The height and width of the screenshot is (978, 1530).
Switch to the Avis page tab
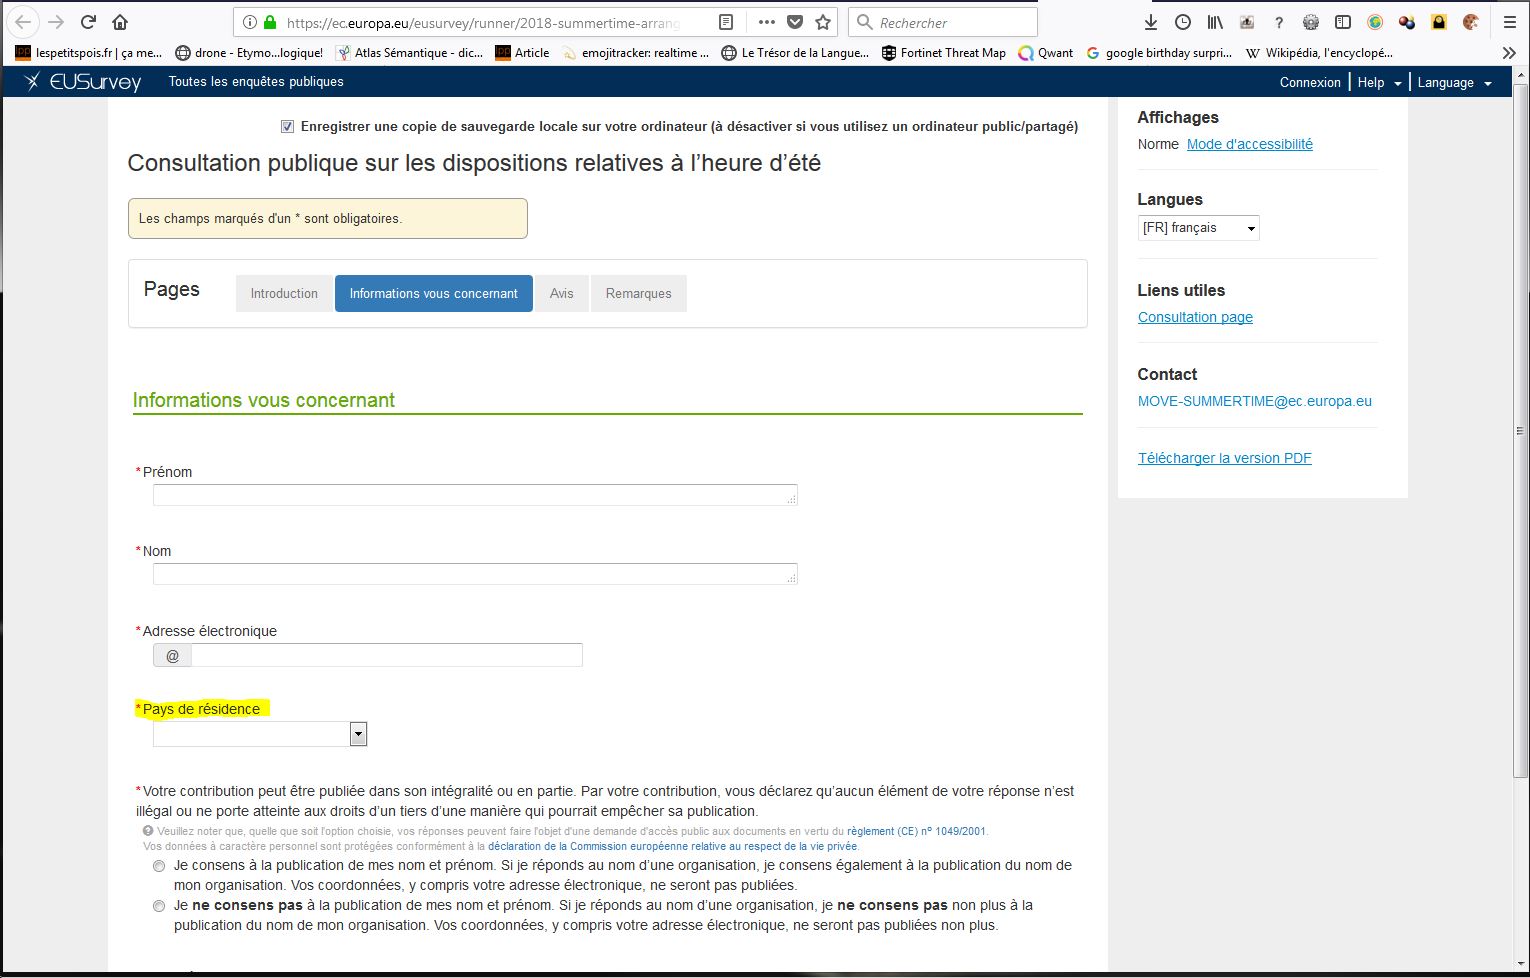tap(562, 294)
